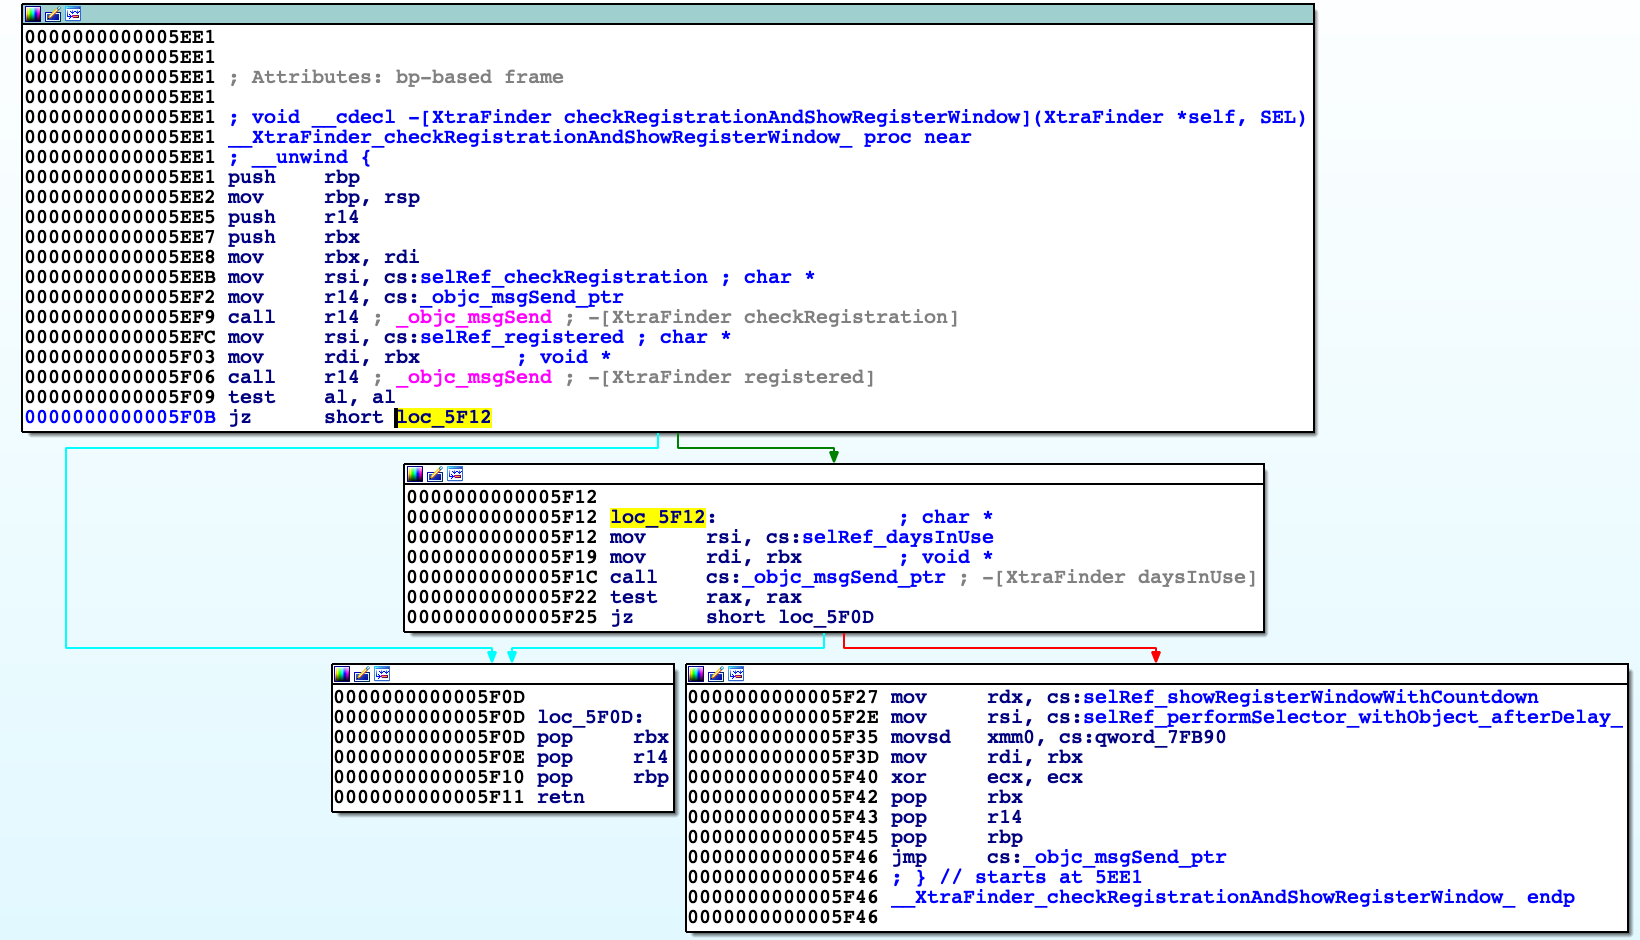Click the node color icon in the 5F27 block
The width and height of the screenshot is (1640, 940).
click(696, 674)
